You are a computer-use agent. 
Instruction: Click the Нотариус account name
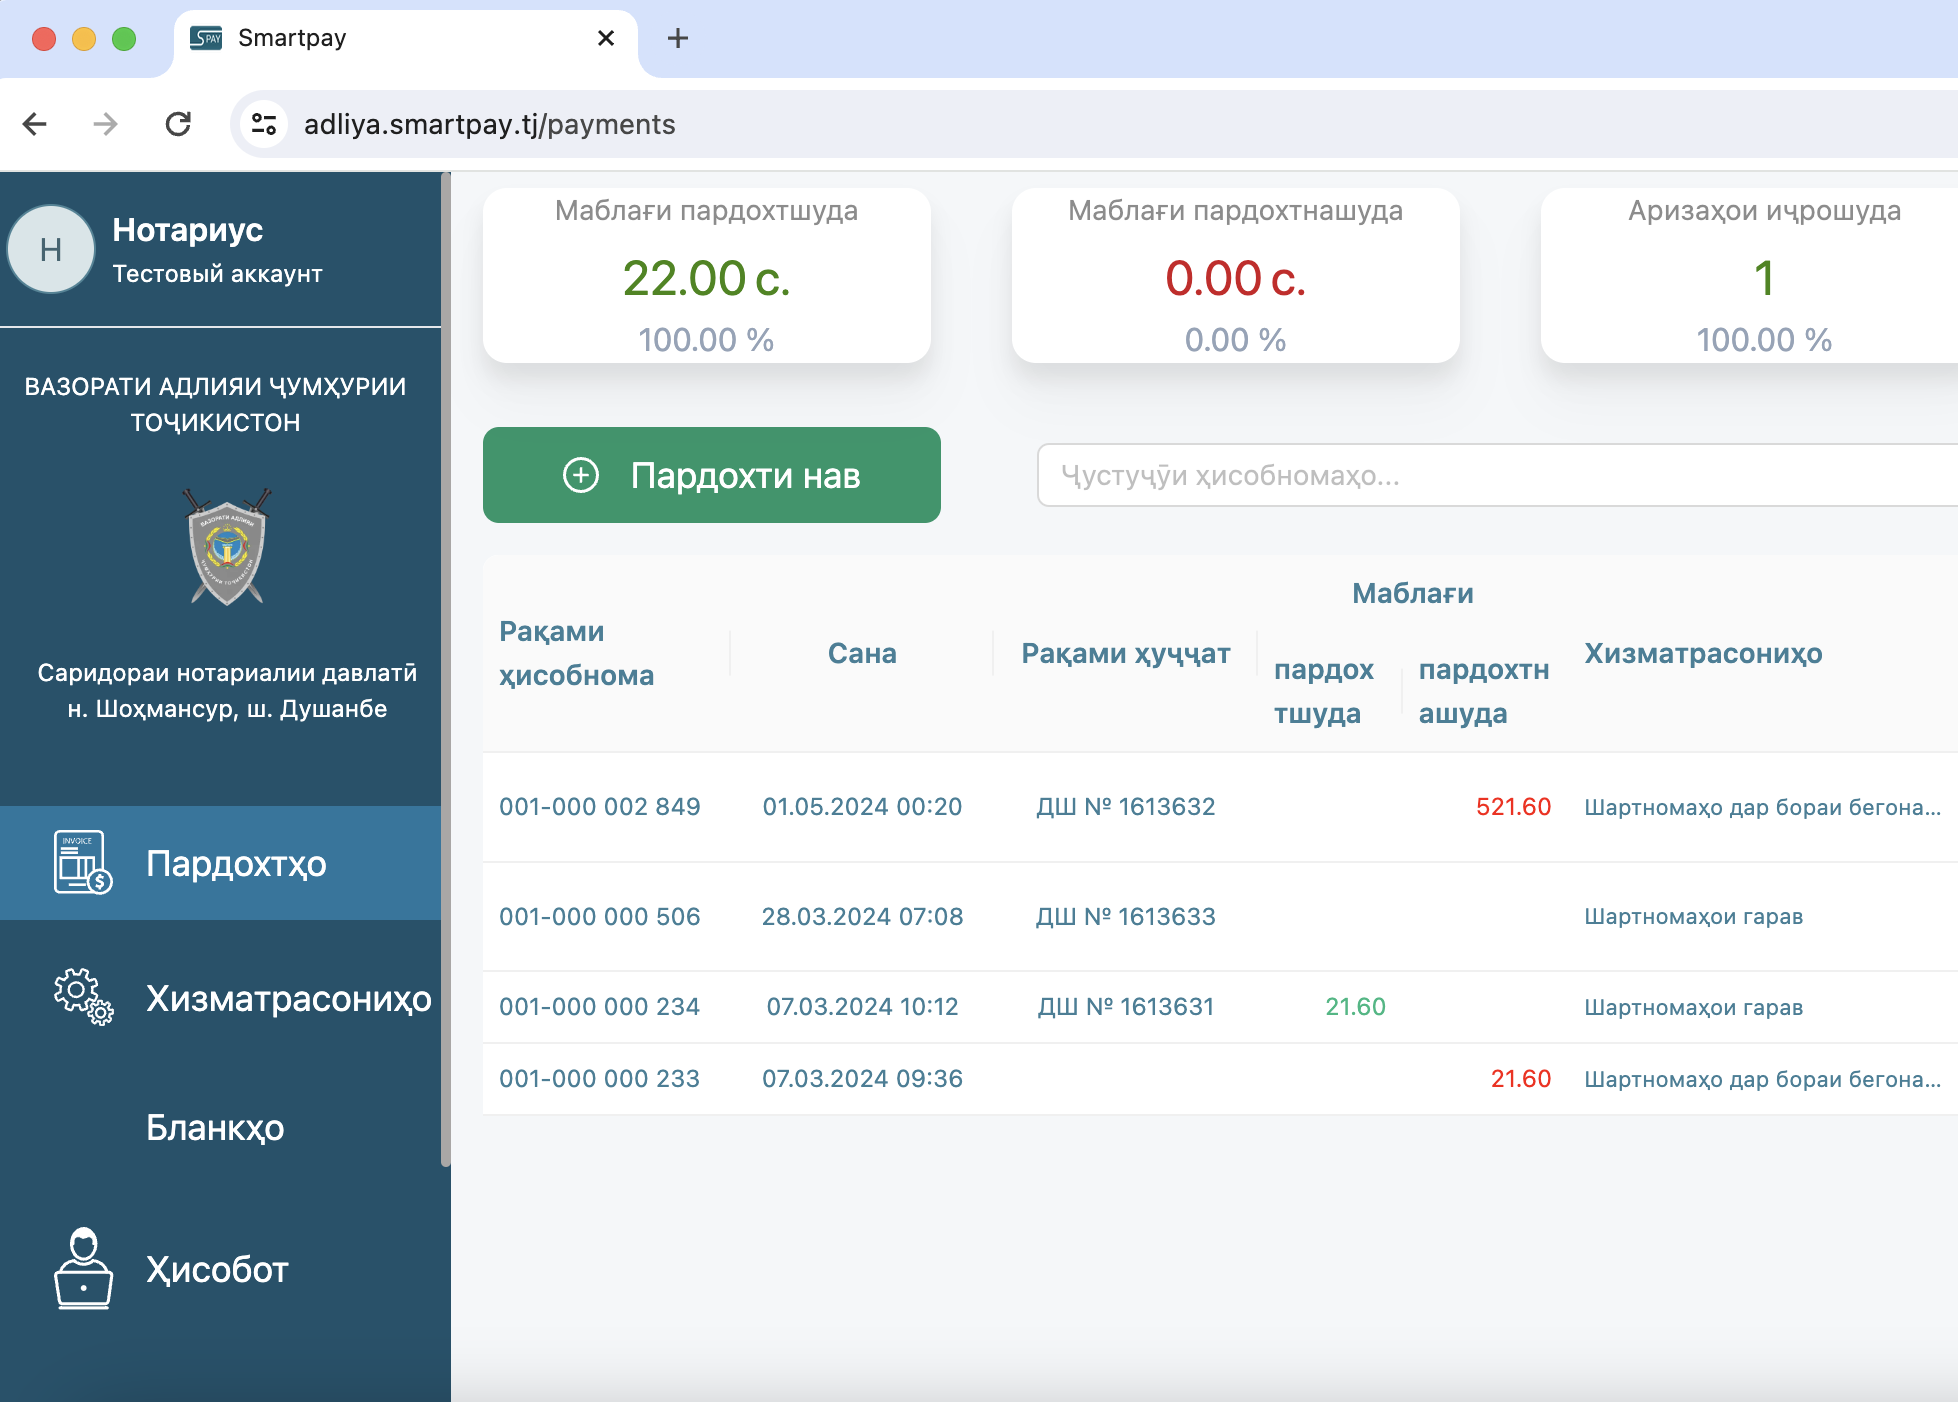point(187,230)
